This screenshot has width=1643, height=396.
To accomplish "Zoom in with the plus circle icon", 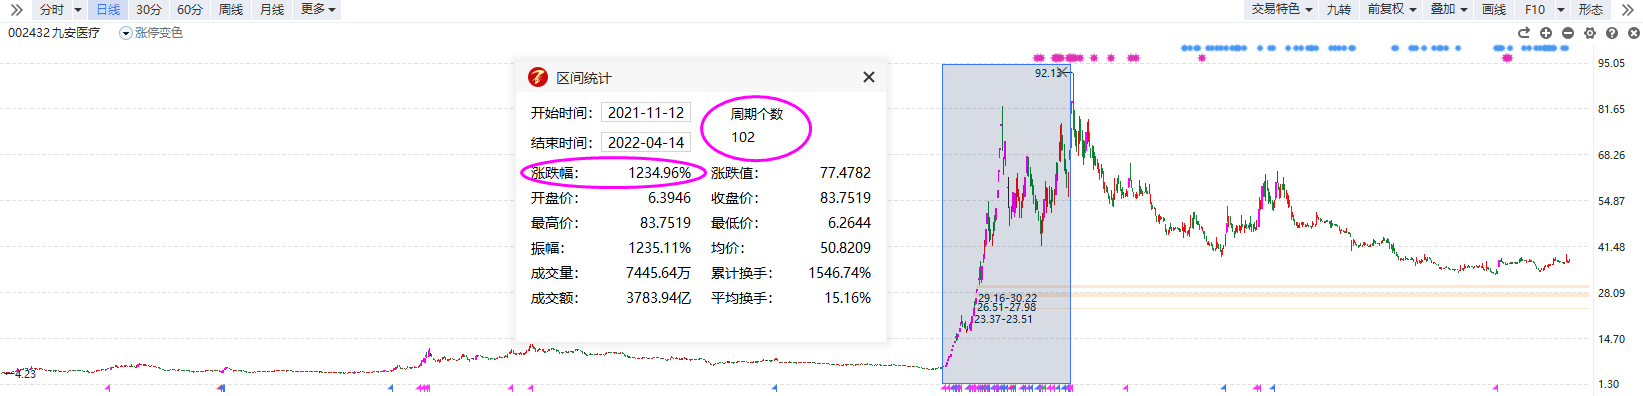I will pyautogui.click(x=1546, y=33).
